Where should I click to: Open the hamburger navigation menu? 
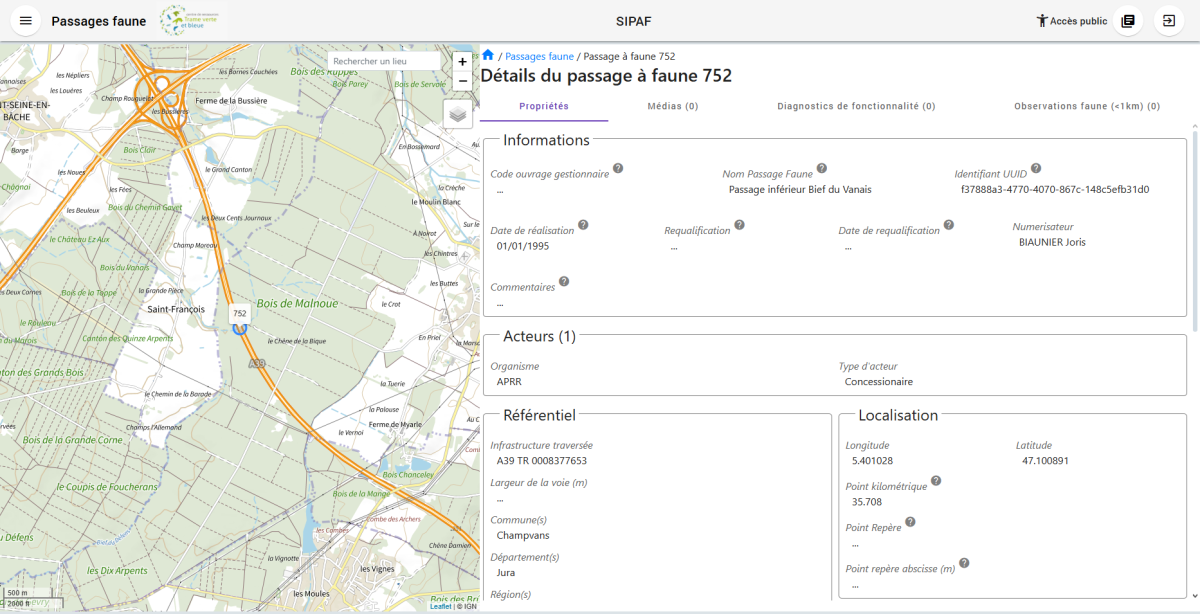click(26, 21)
